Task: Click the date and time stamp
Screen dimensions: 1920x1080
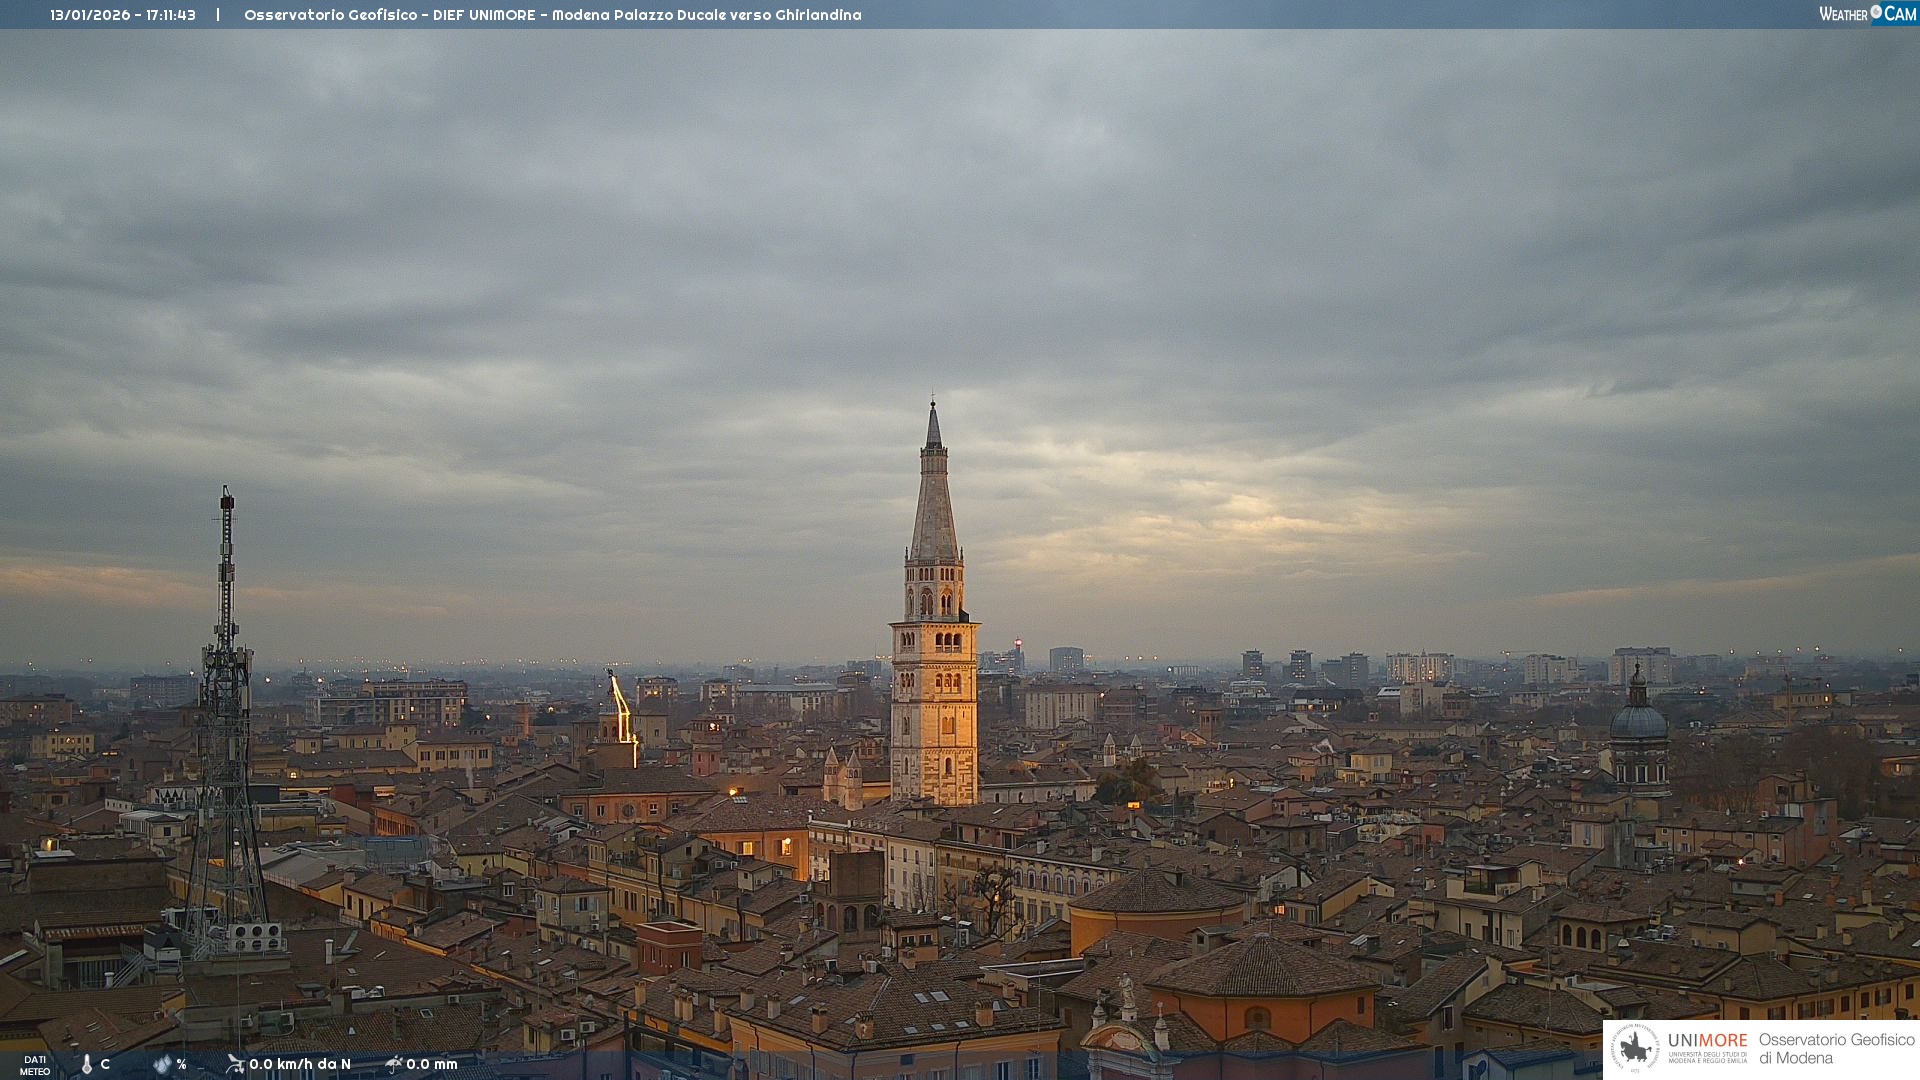Action: tap(123, 15)
